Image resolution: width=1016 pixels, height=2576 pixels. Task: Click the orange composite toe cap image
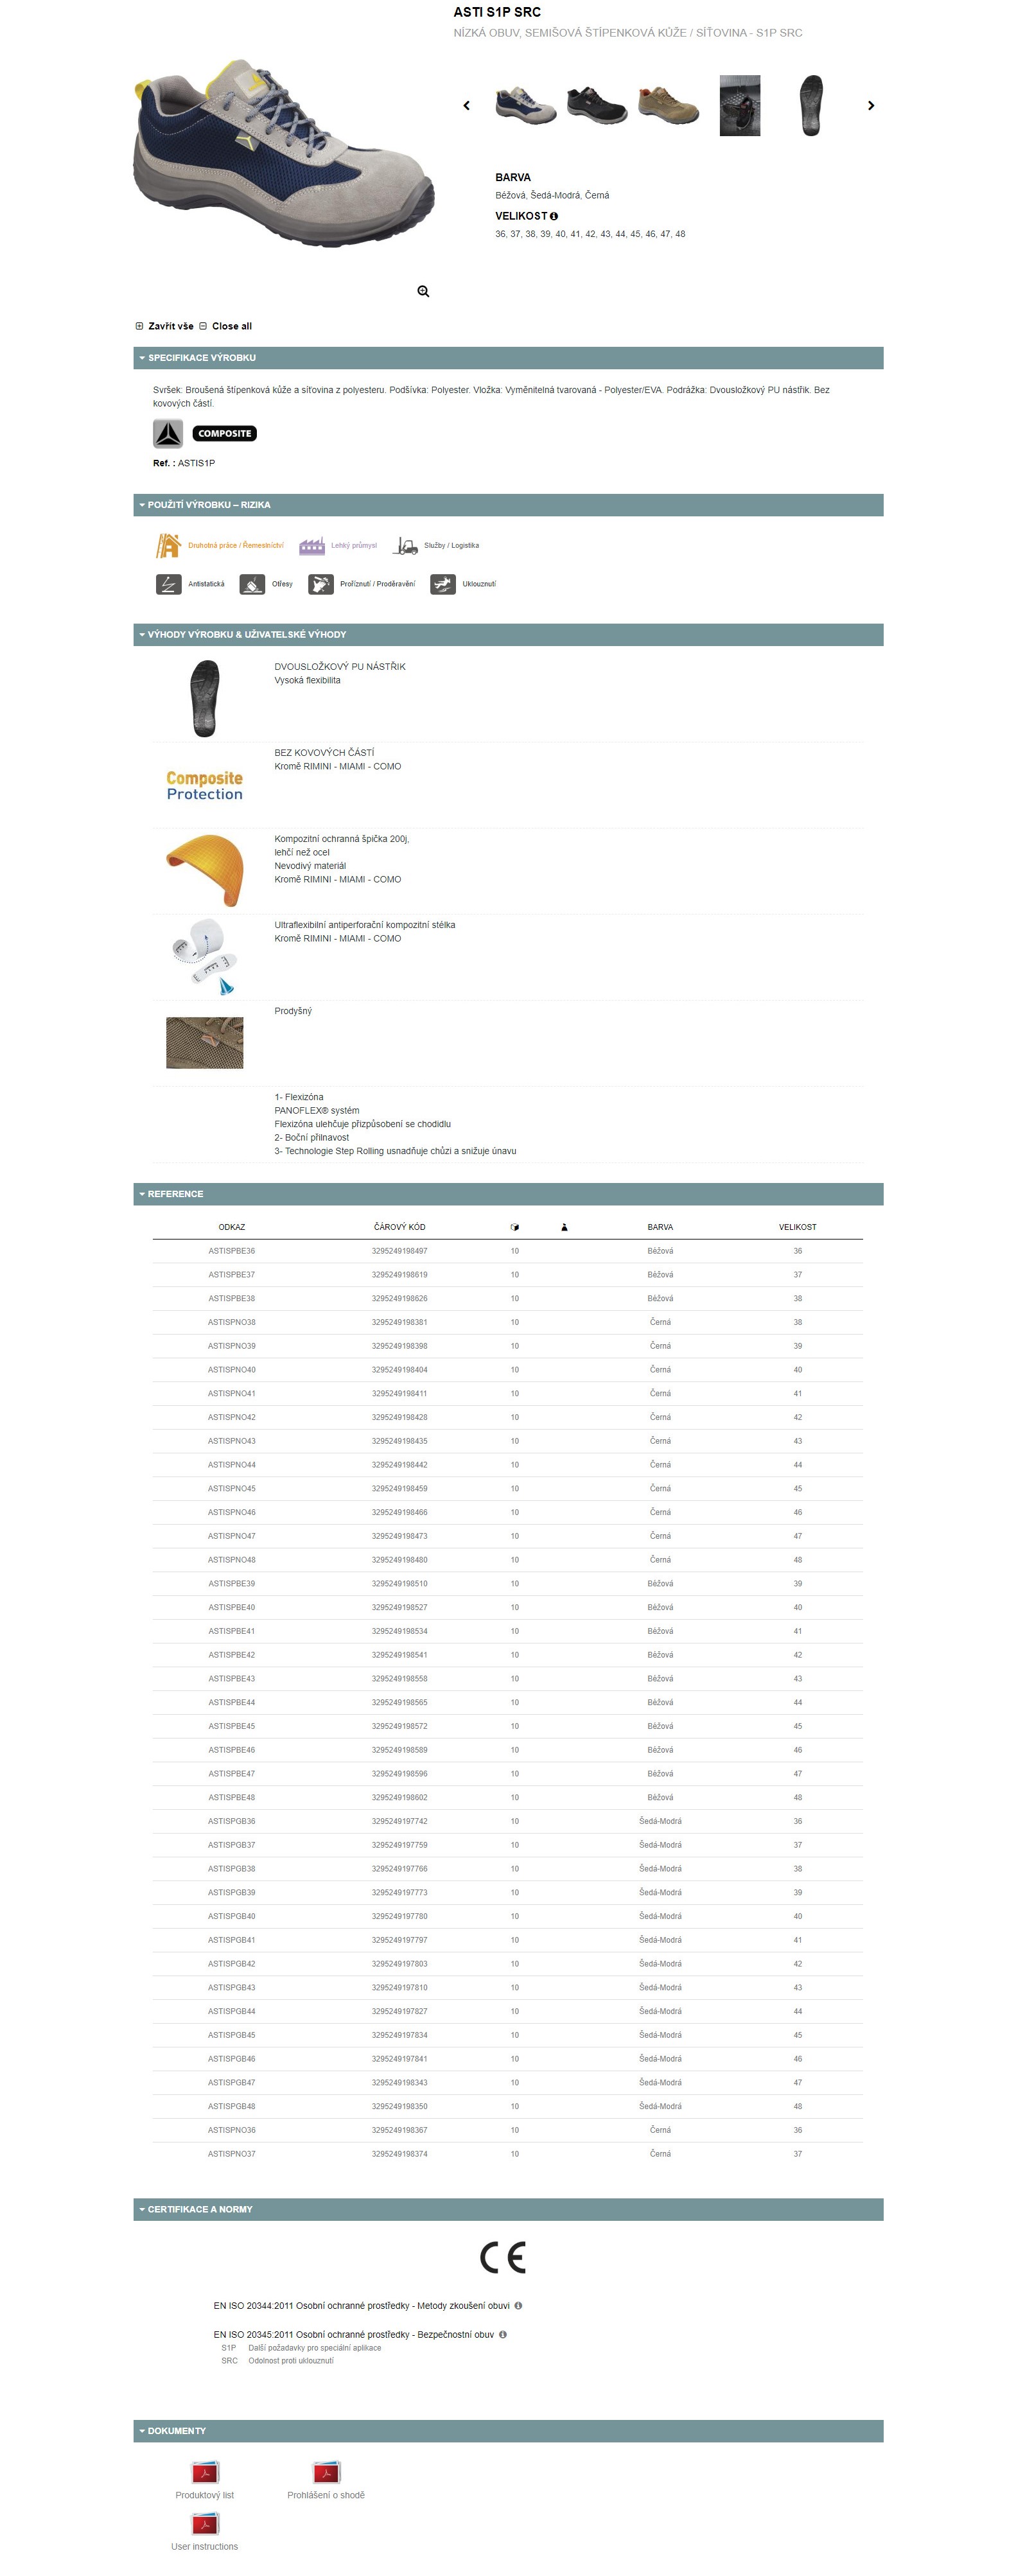pos(205,870)
